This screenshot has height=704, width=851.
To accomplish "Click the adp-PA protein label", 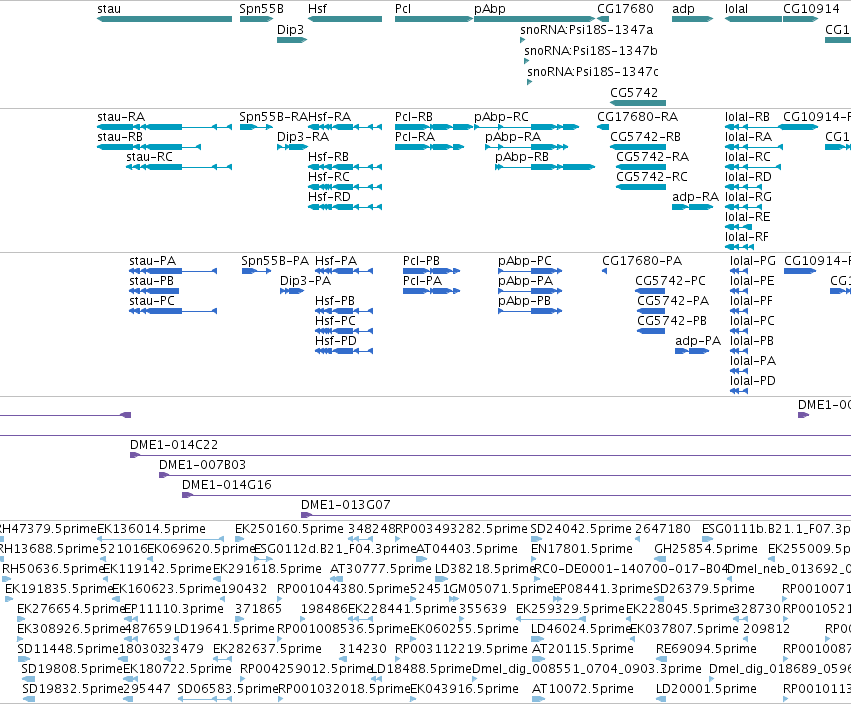I will (698, 341).
